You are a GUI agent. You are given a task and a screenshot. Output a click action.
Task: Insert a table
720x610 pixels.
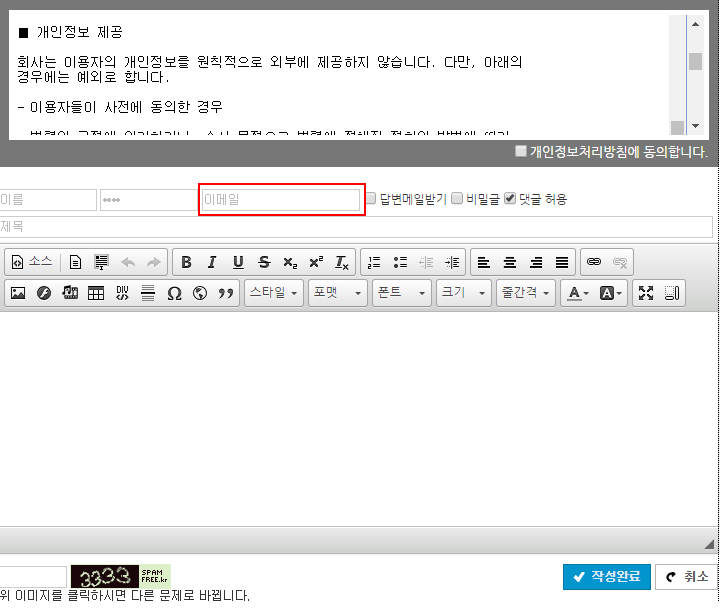pos(96,293)
